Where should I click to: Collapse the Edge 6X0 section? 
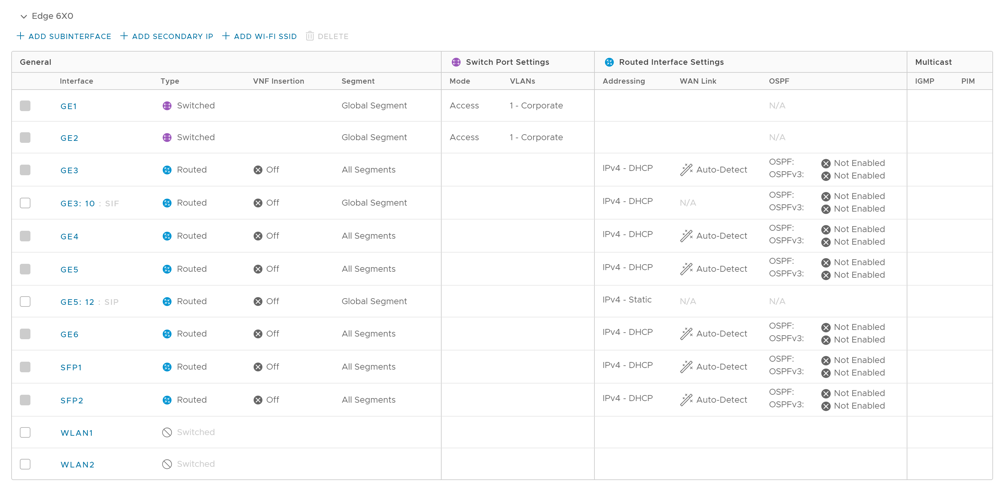tap(24, 17)
